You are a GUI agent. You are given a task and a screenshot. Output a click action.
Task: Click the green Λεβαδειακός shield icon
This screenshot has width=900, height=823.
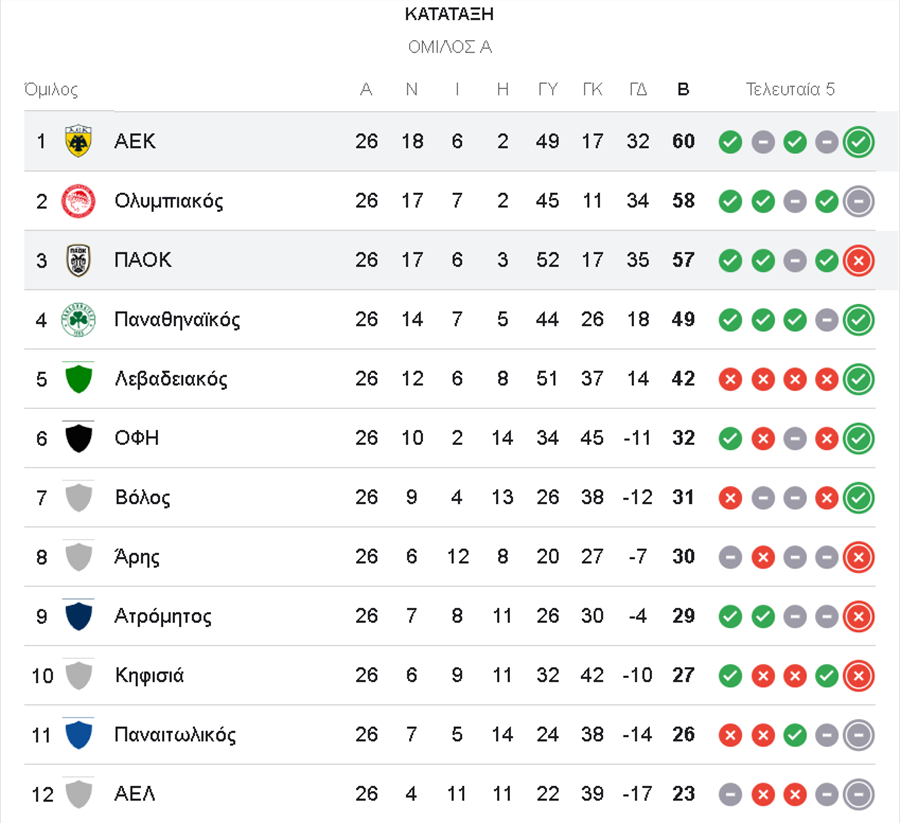78,379
